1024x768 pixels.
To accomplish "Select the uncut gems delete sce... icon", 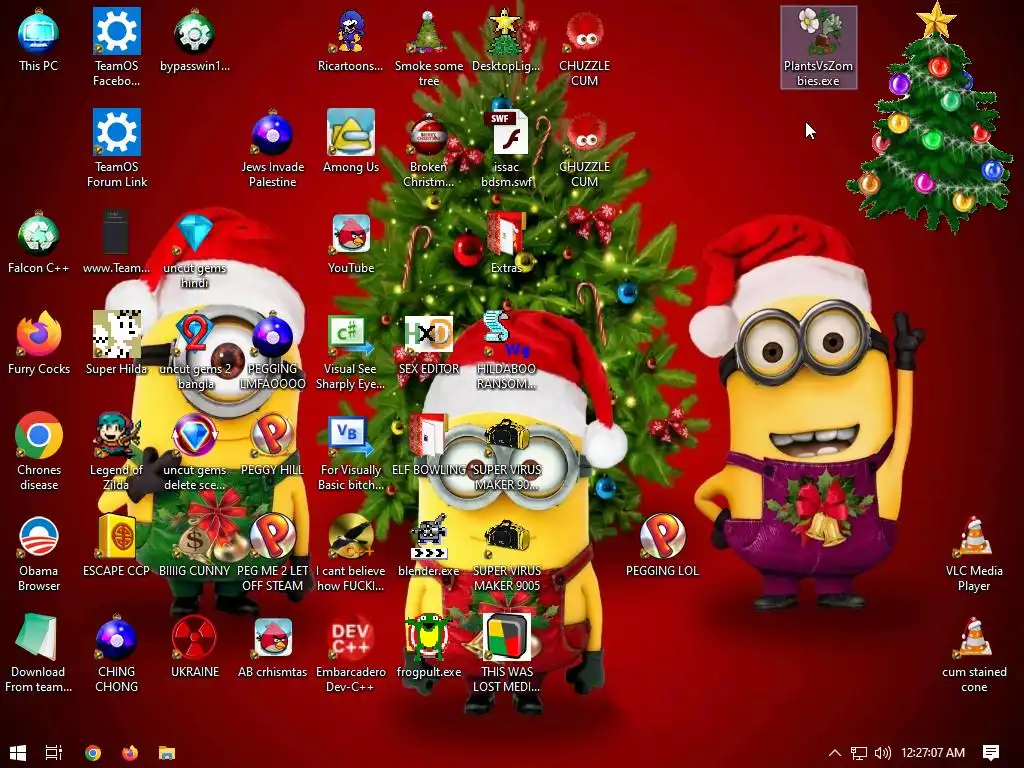I will (195, 453).
